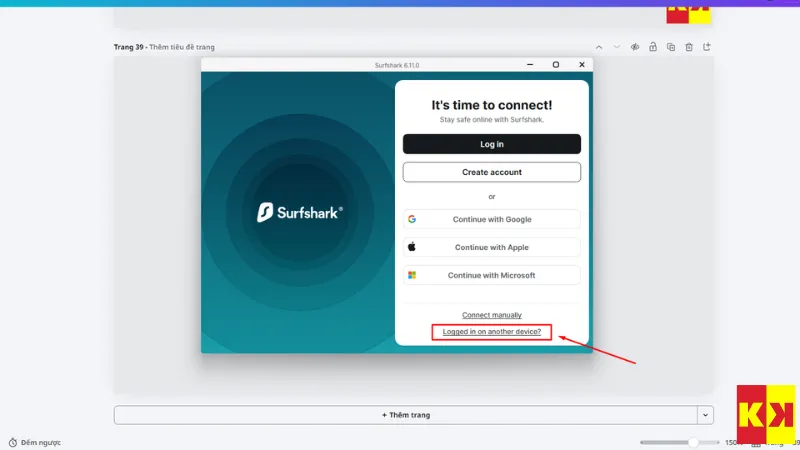The height and width of the screenshot is (450, 800).
Task: Duplicate page 39 with the copy icon
Action: (671, 47)
